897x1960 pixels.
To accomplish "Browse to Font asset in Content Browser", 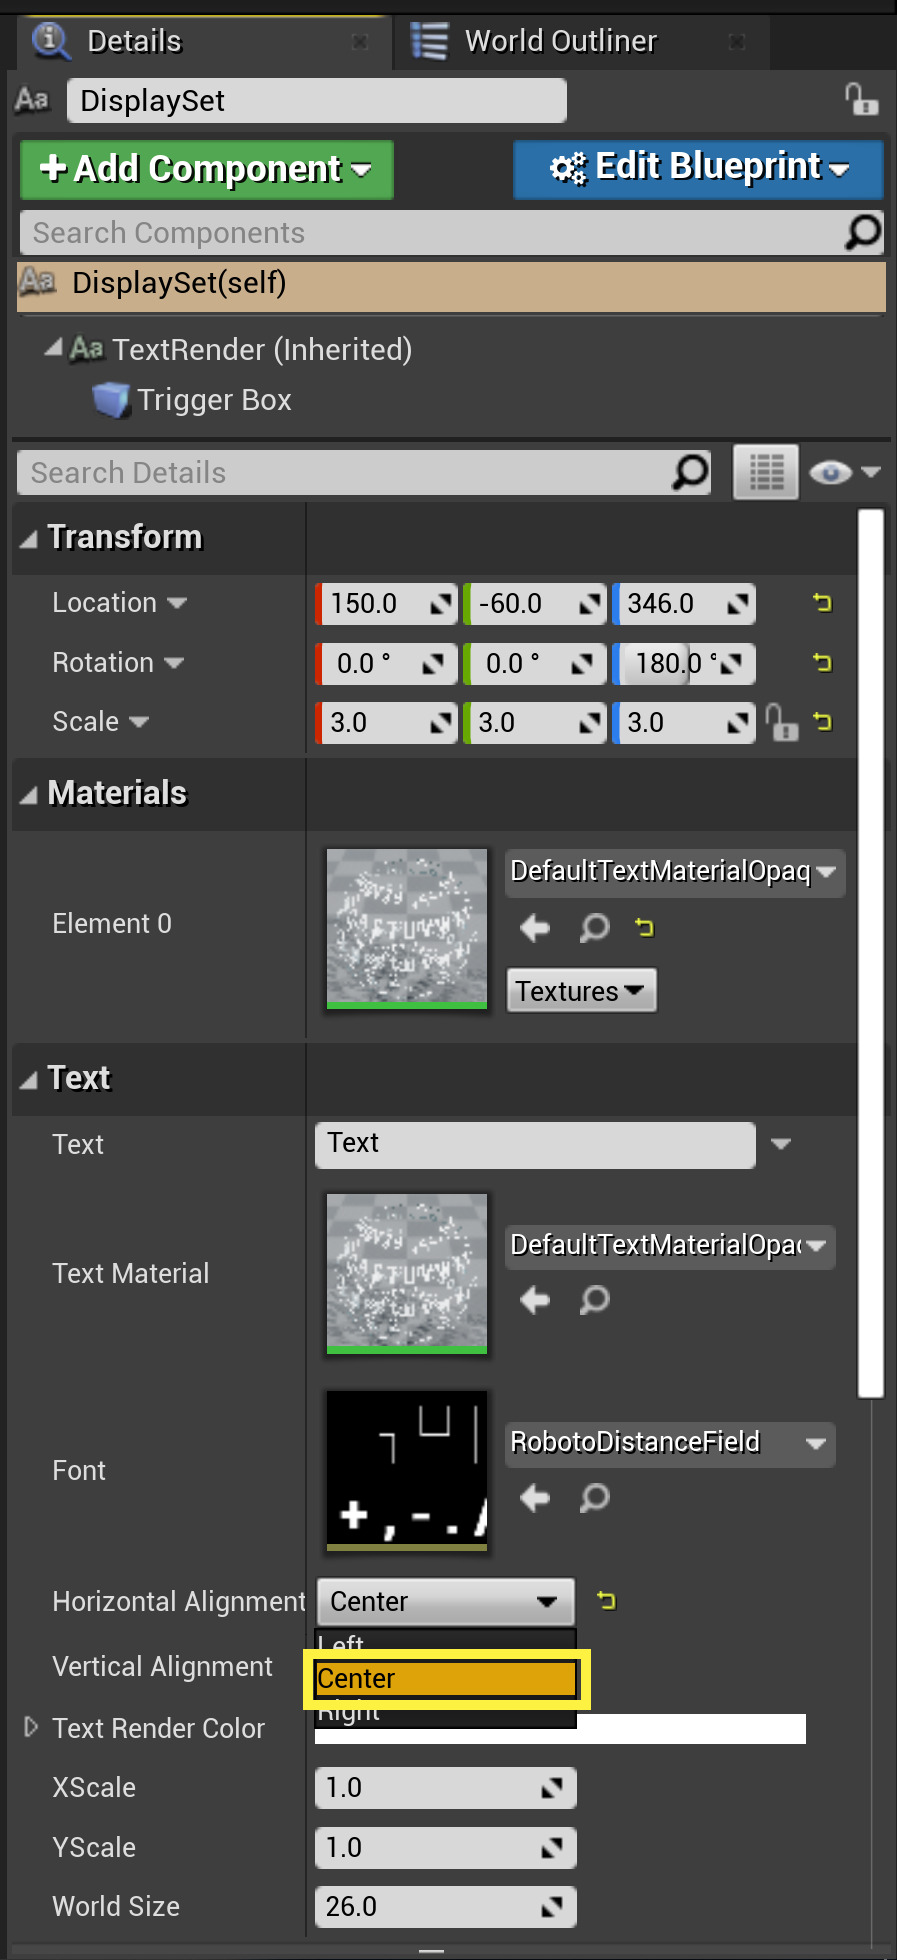I will pyautogui.click(x=594, y=1498).
